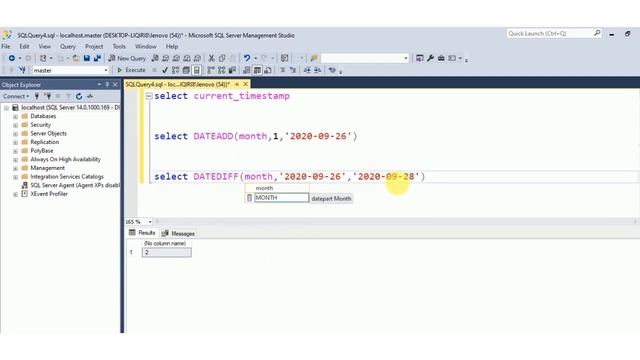Click the Parse checkmark icon
Viewport: 640px width, 360px height.
[x=164, y=70]
